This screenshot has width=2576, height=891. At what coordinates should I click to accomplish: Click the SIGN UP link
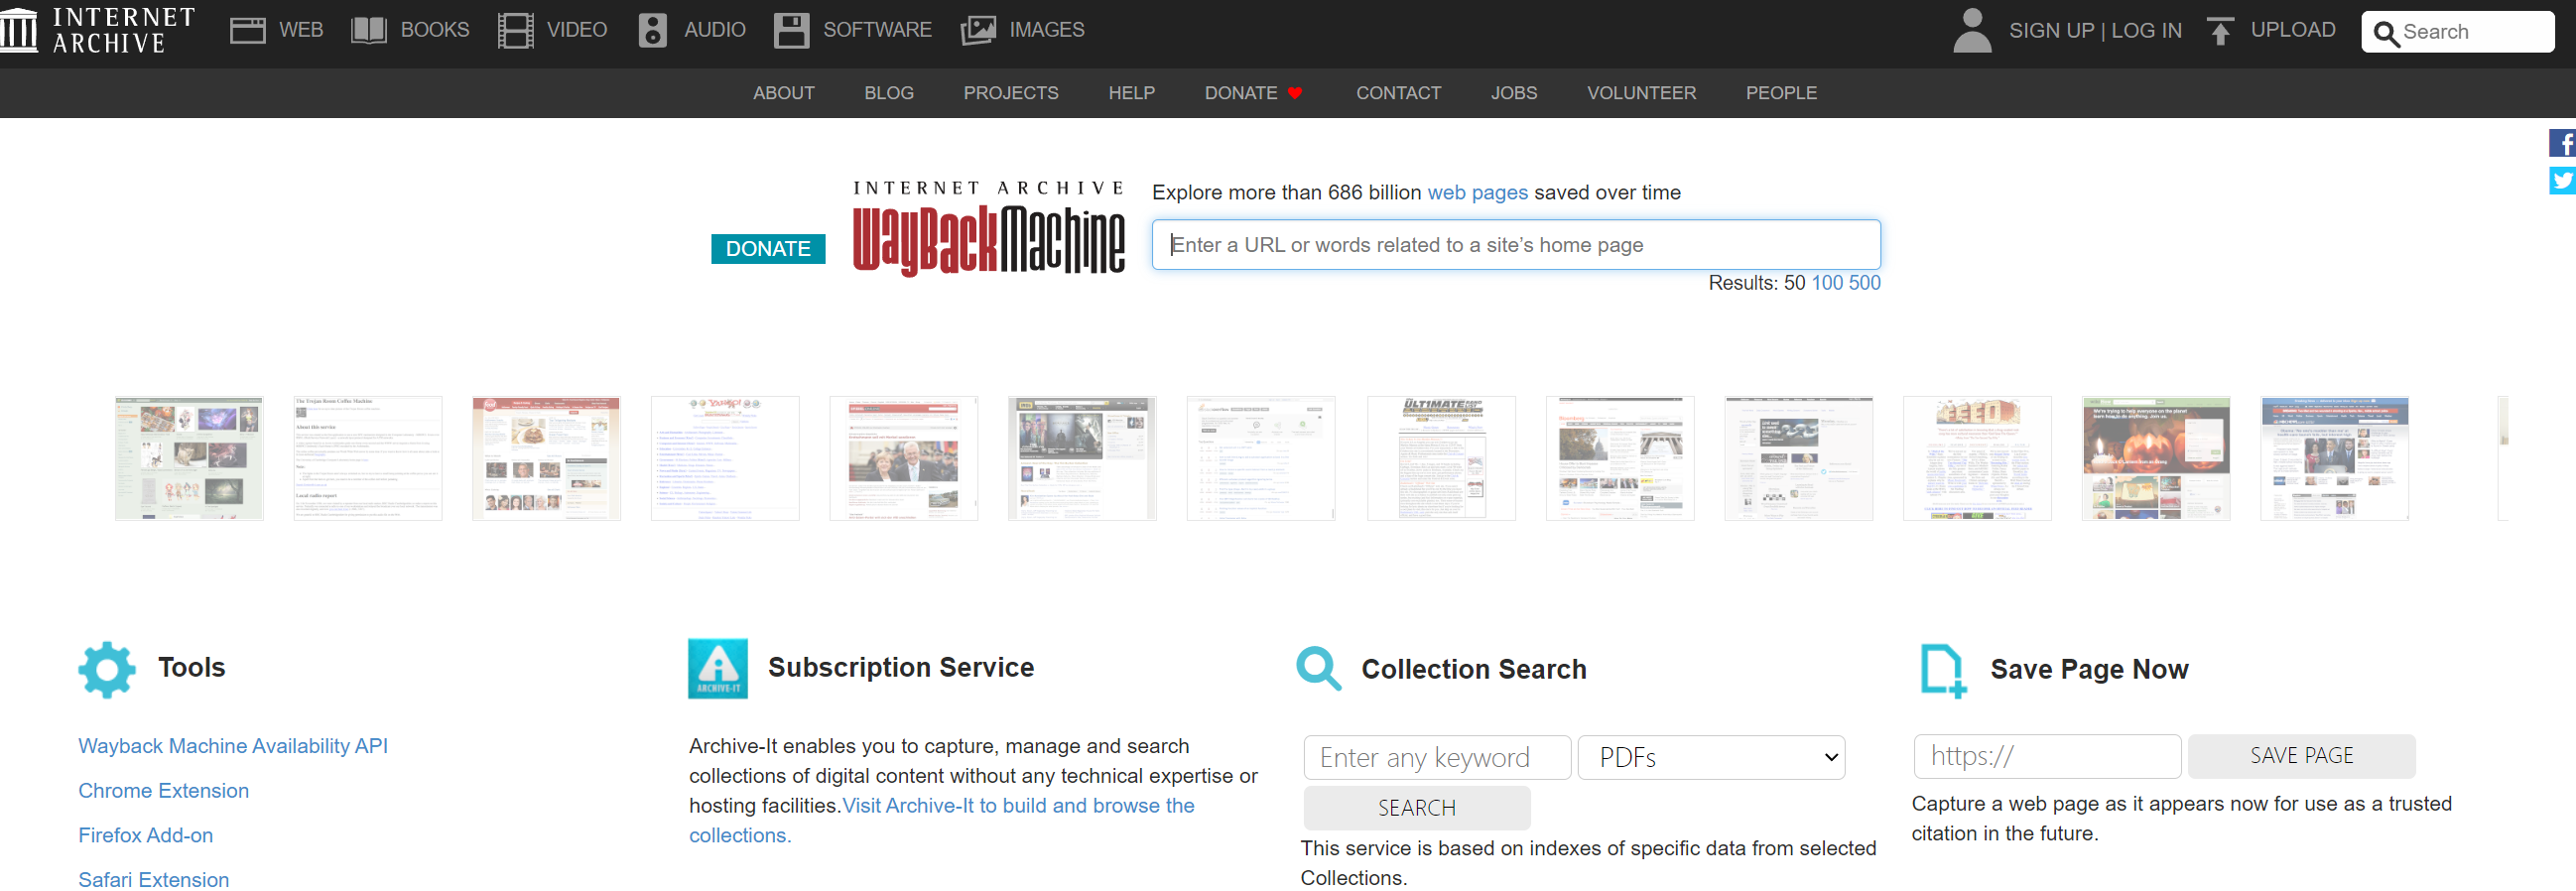(2051, 31)
